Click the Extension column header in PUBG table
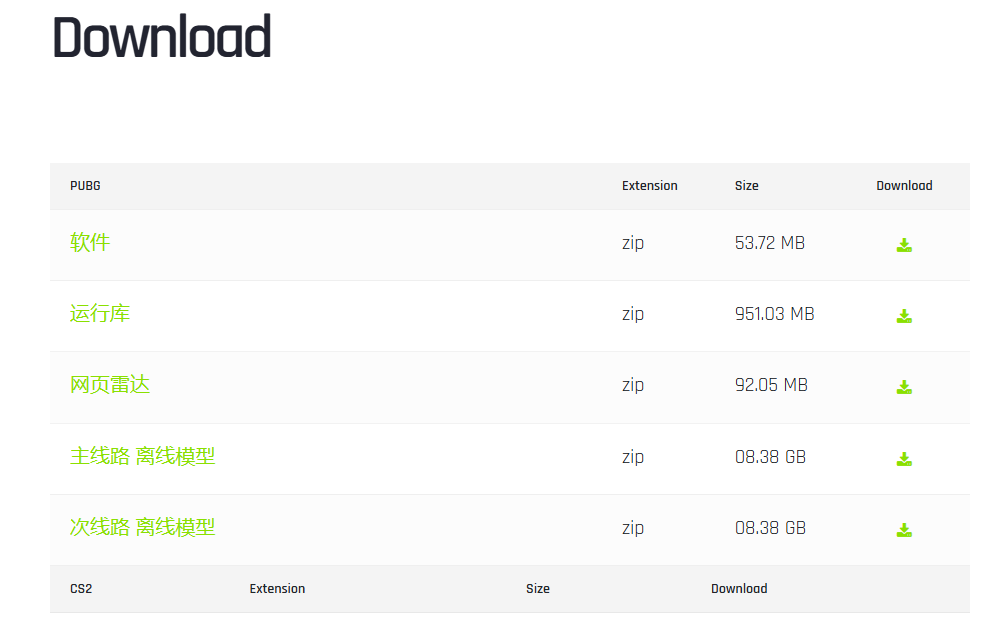 [649, 186]
